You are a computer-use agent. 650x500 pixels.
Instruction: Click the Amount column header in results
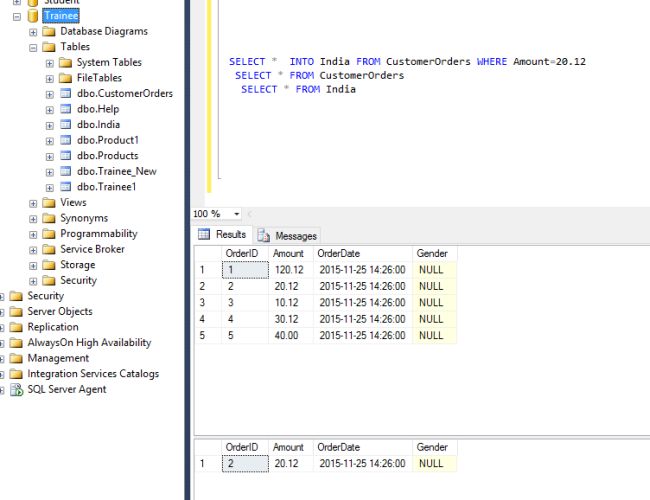coord(288,254)
